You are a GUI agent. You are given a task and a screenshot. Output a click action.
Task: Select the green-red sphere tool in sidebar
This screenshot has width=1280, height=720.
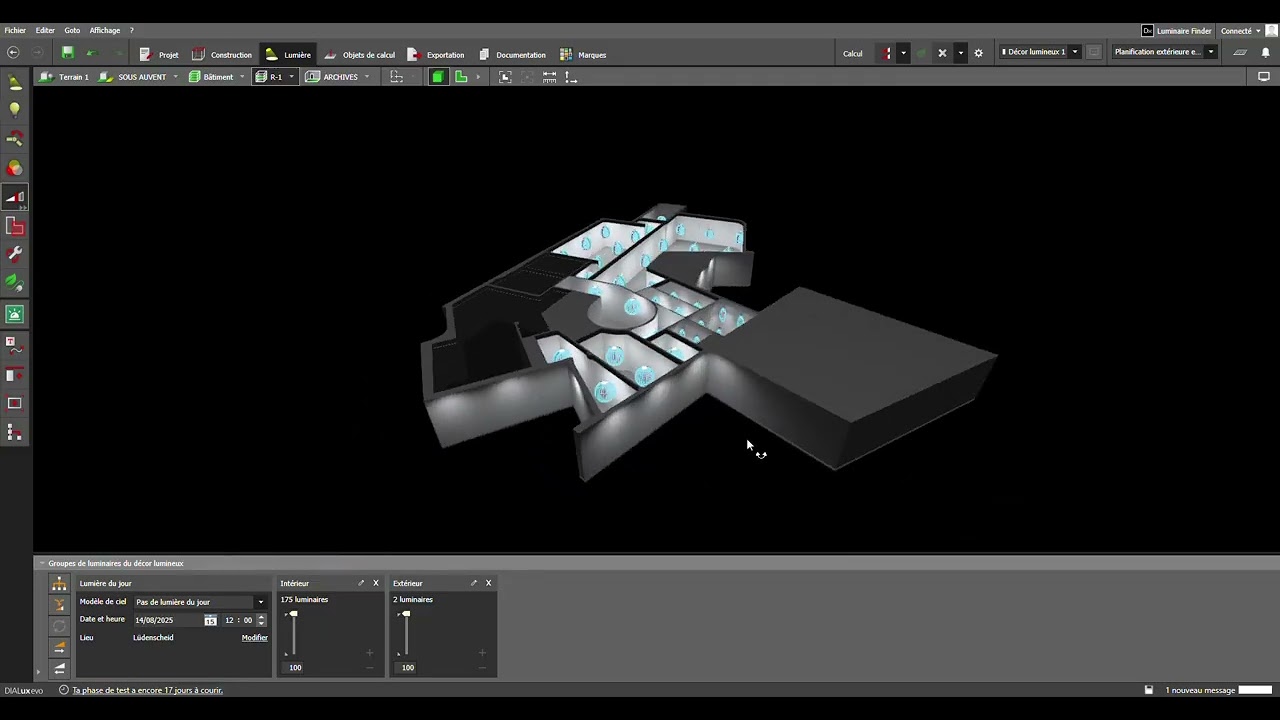(x=15, y=168)
